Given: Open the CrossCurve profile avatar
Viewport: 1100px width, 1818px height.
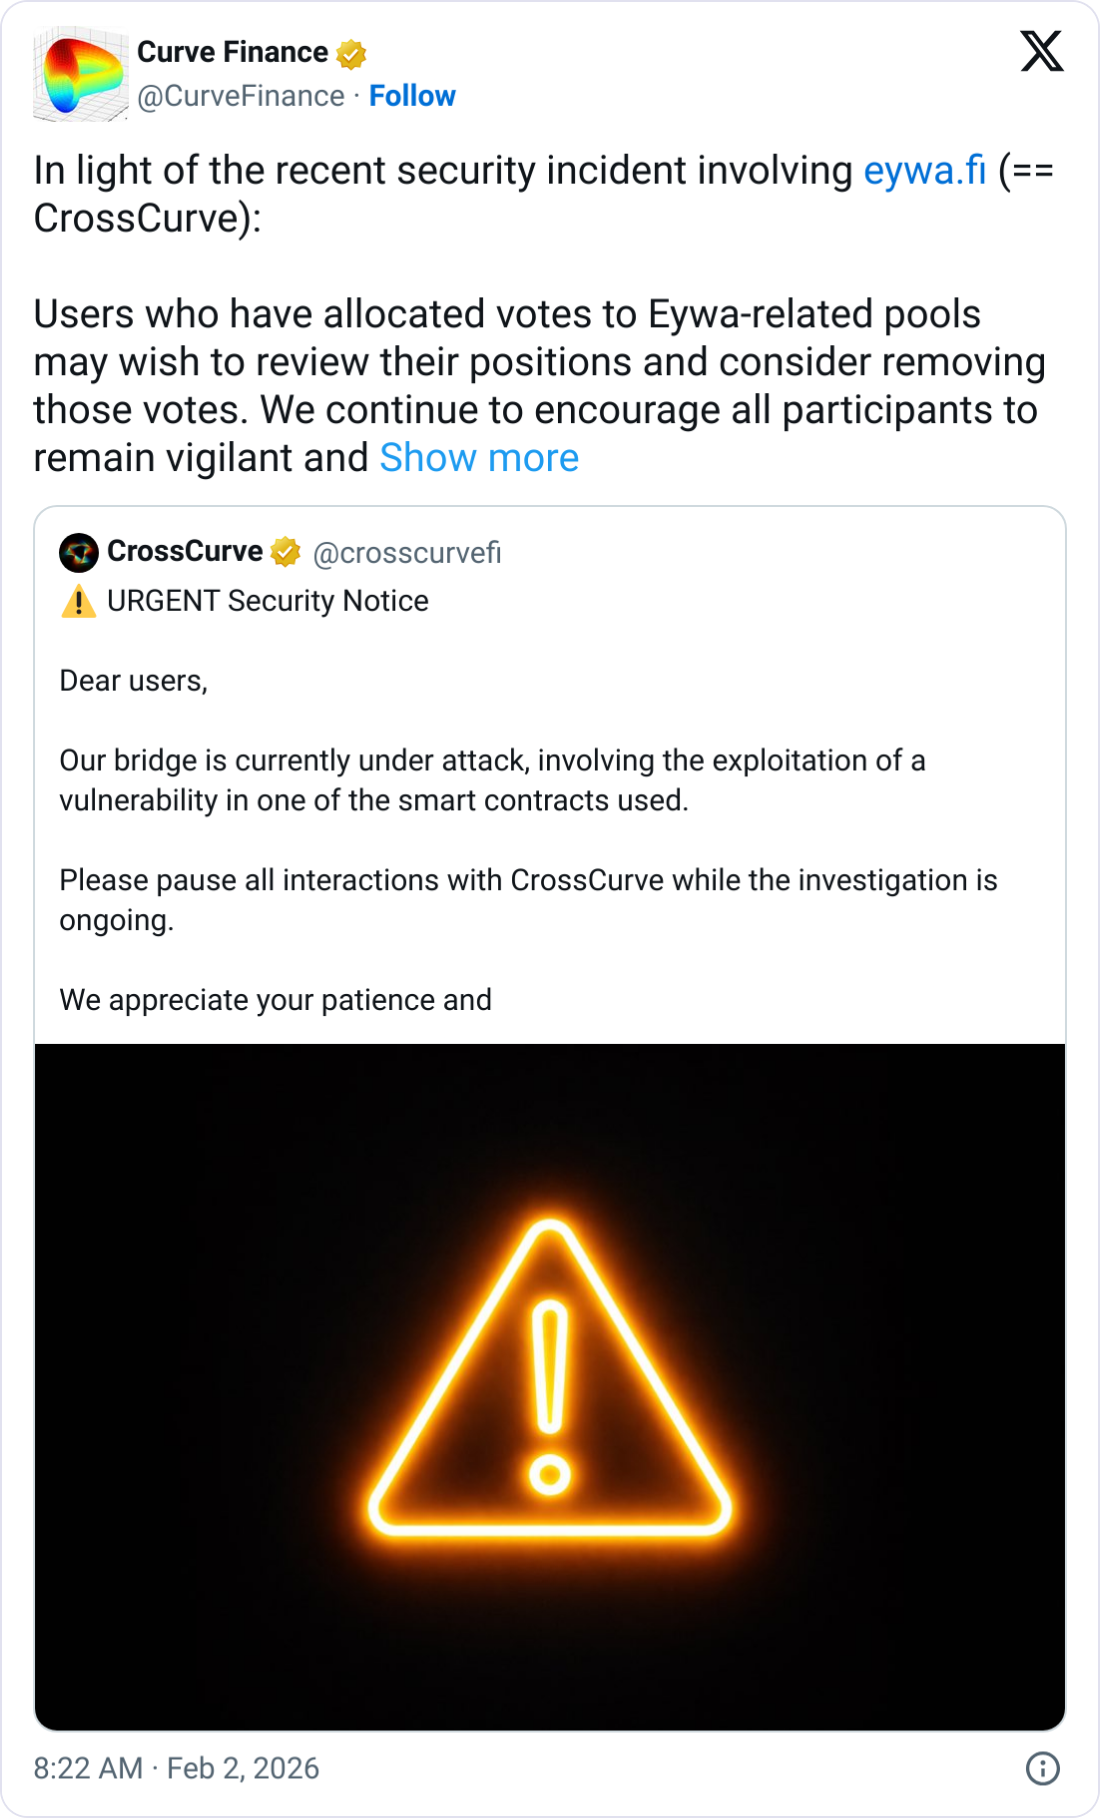Looking at the screenshot, I should point(78,550).
